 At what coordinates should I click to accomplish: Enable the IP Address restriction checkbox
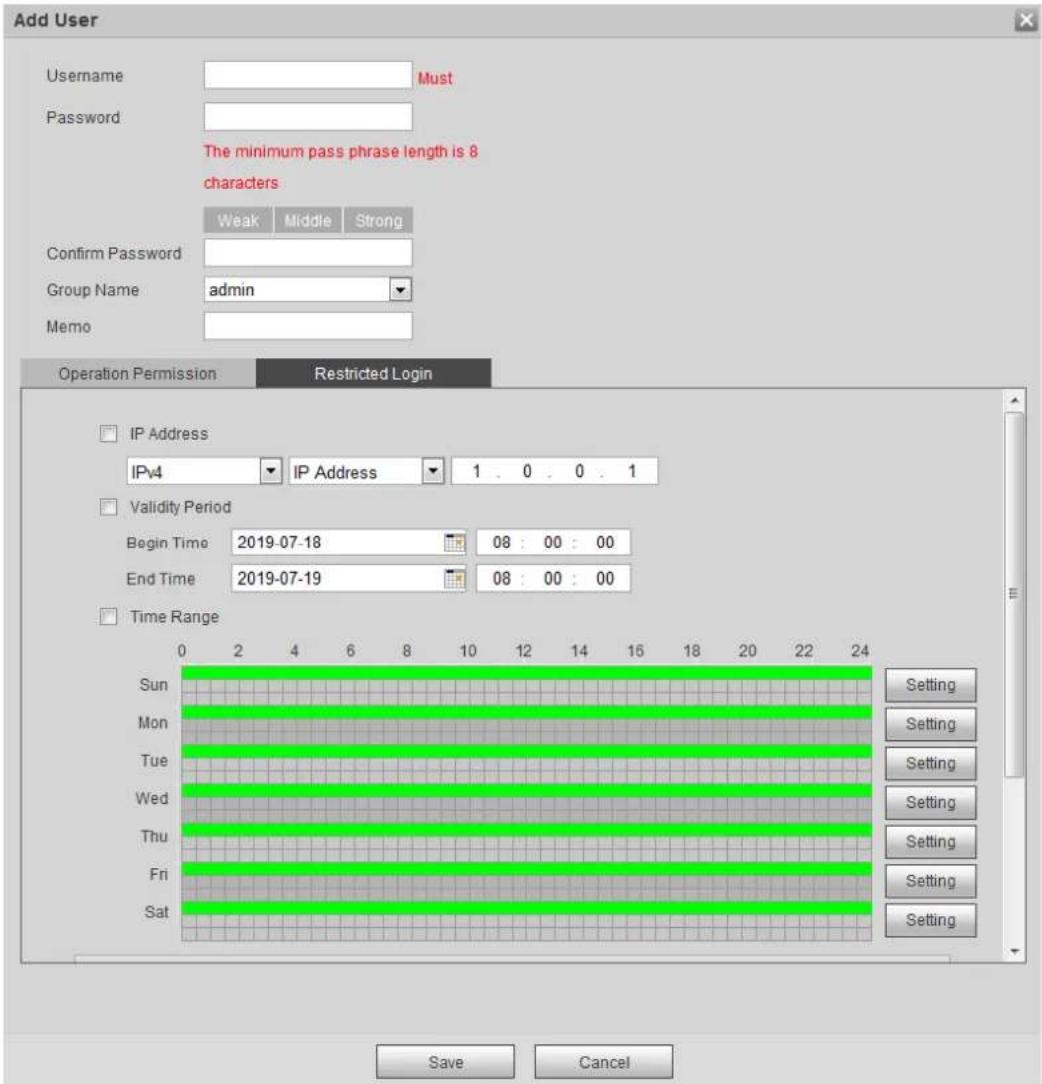click(109, 433)
